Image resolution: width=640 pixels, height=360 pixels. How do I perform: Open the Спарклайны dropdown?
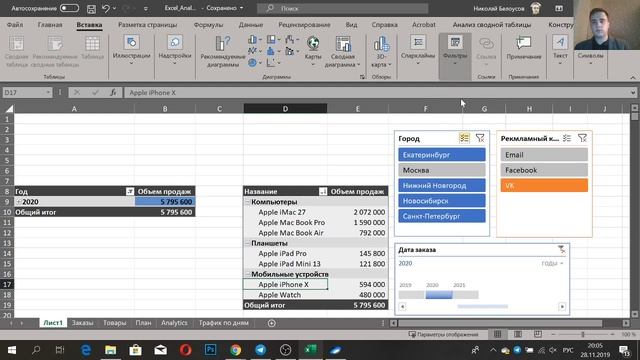coord(418,50)
